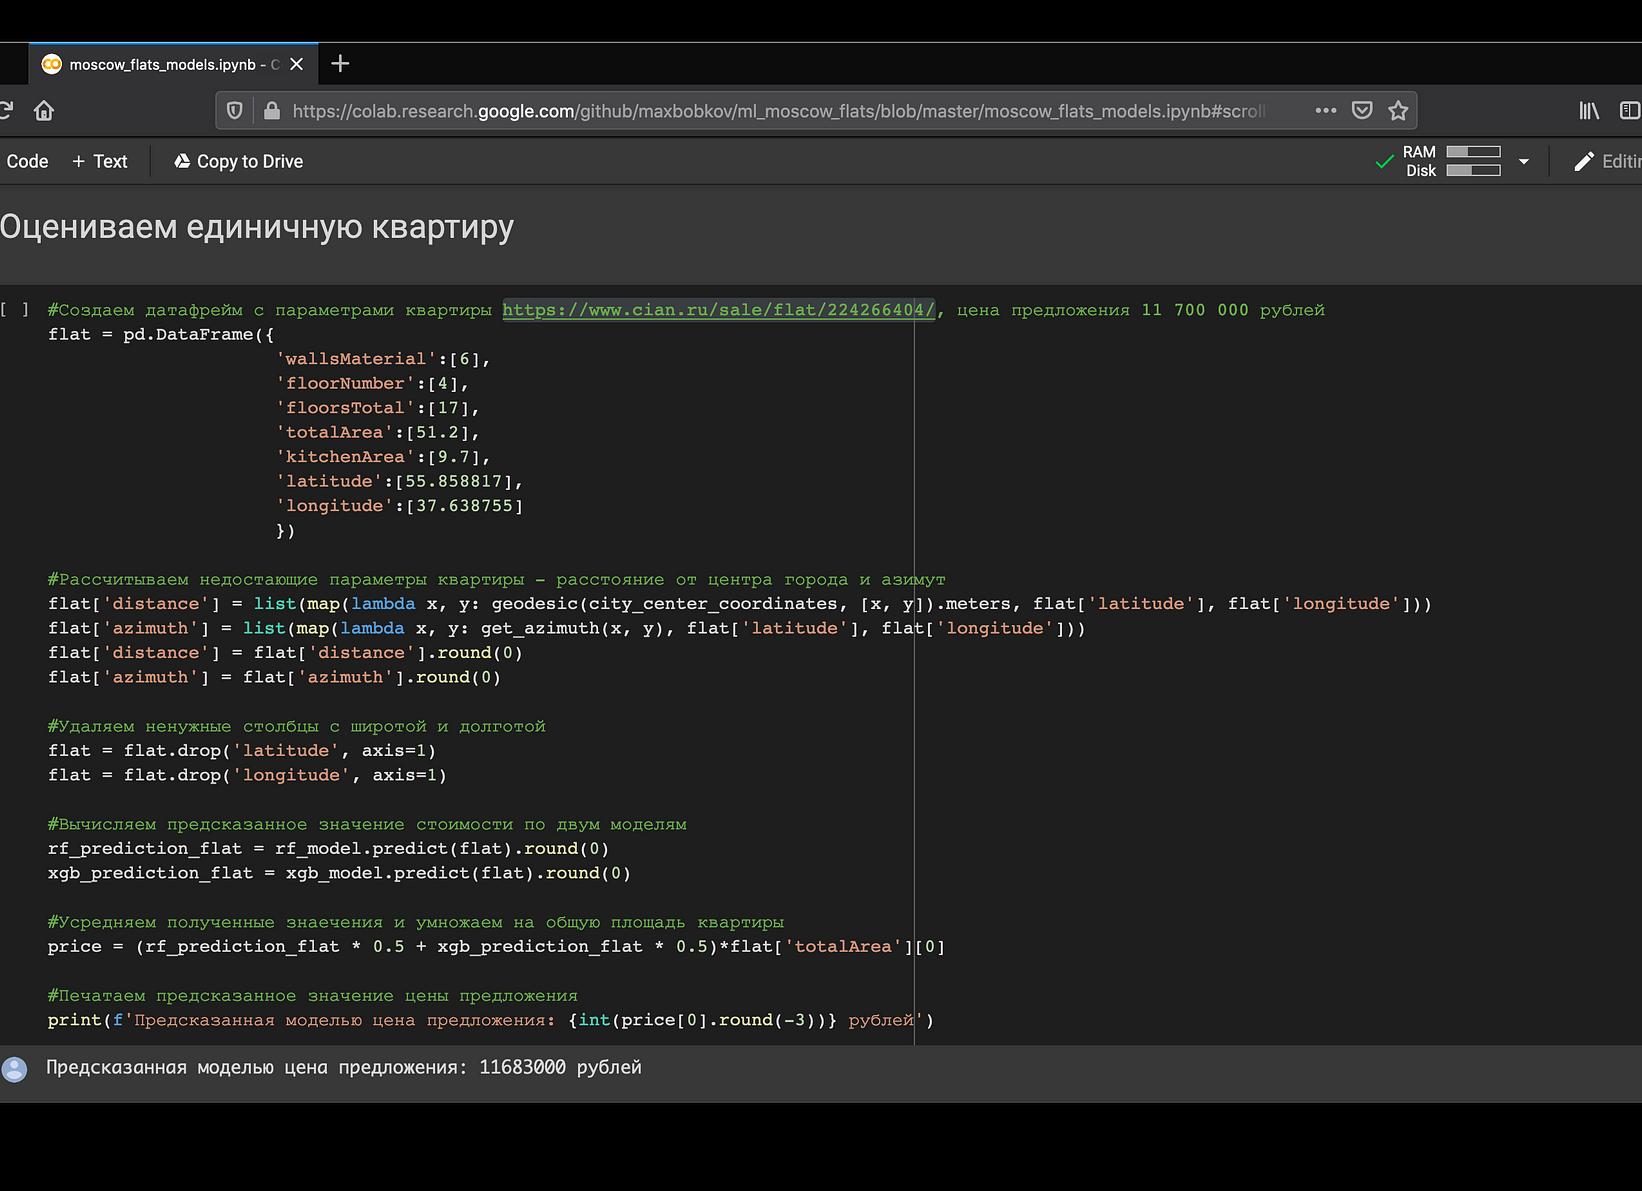Click the geodesic distance calculation line
Viewport: 1642px width, 1191px height.
coord(740,604)
